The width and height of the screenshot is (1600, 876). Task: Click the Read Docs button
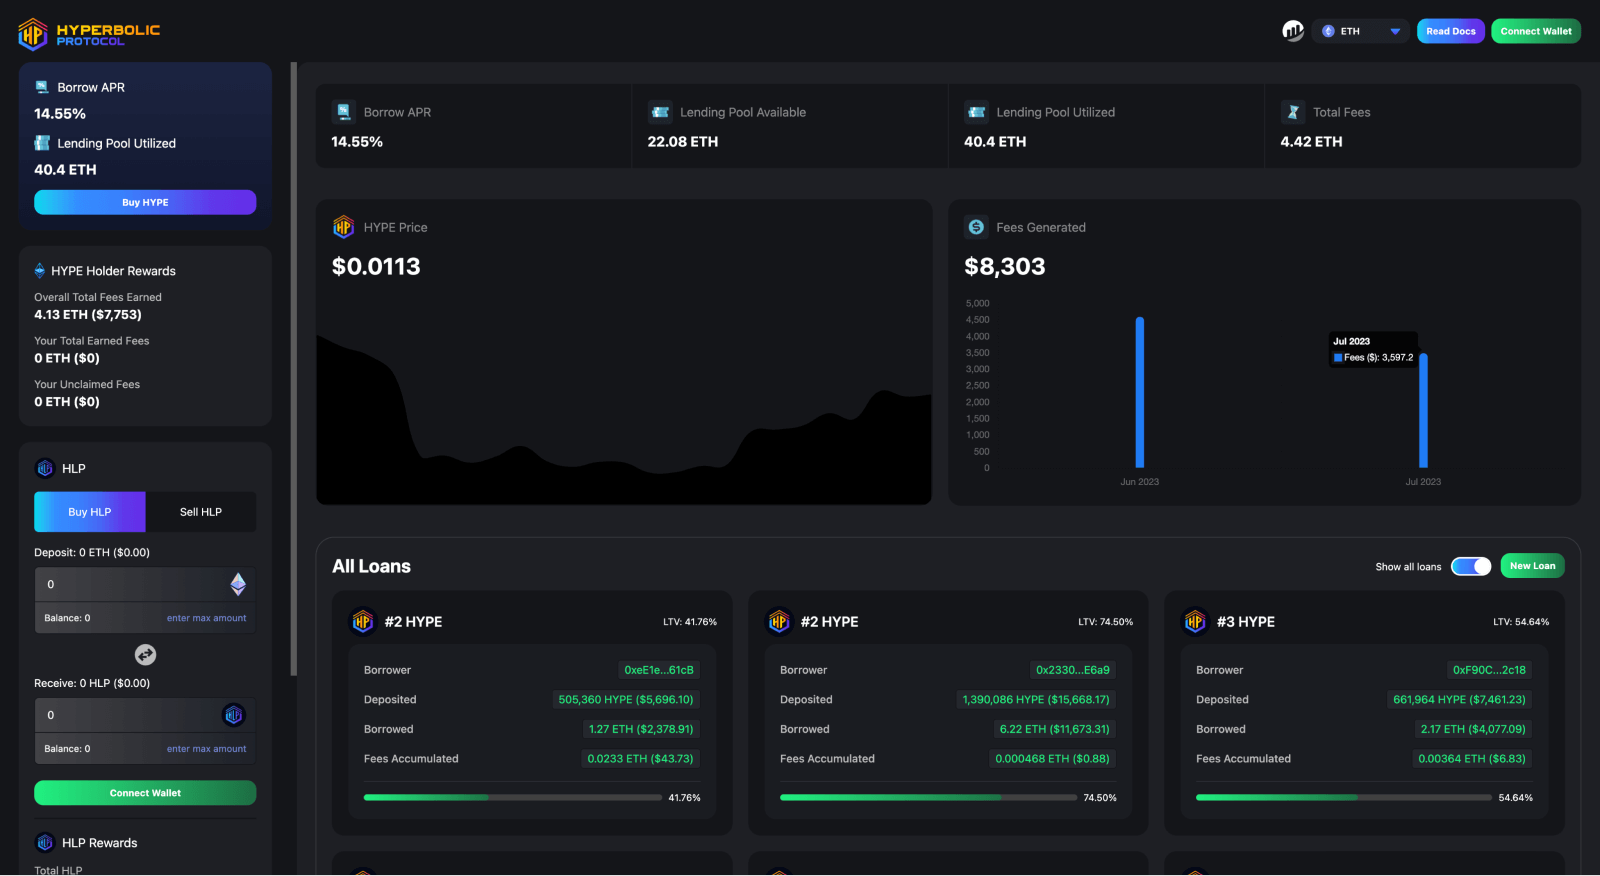(1450, 31)
